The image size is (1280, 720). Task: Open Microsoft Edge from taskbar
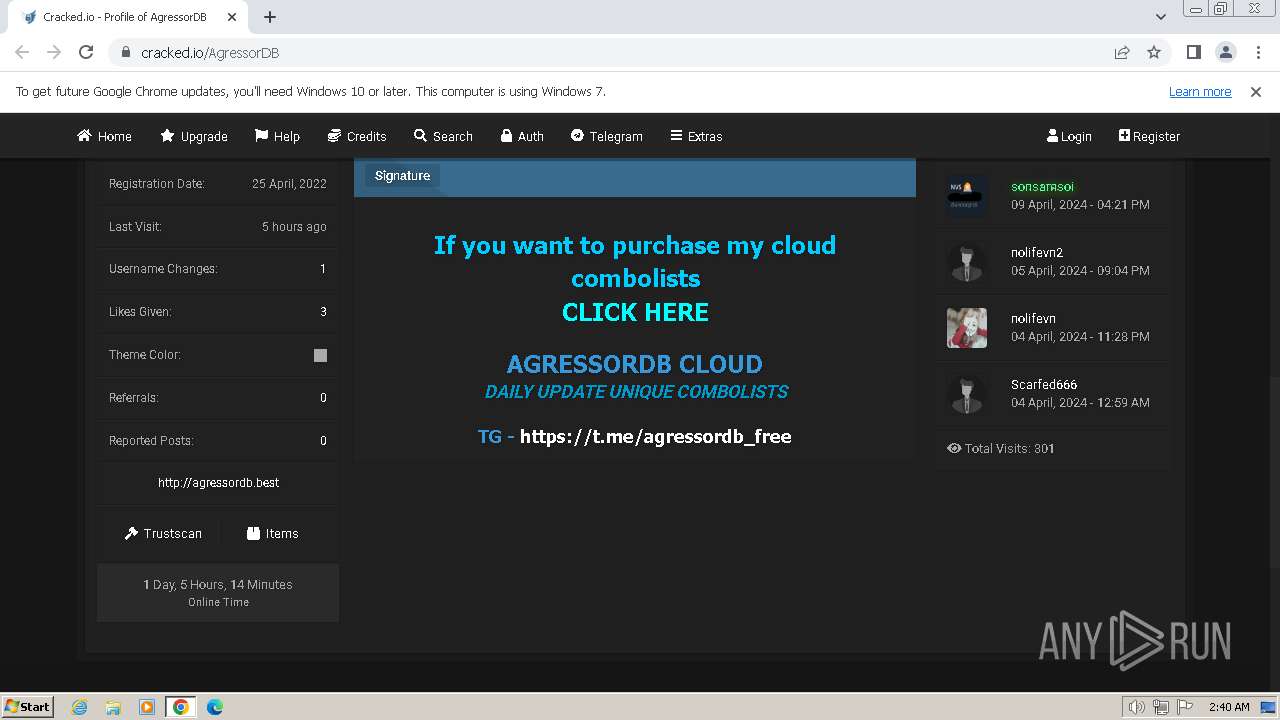(215, 707)
